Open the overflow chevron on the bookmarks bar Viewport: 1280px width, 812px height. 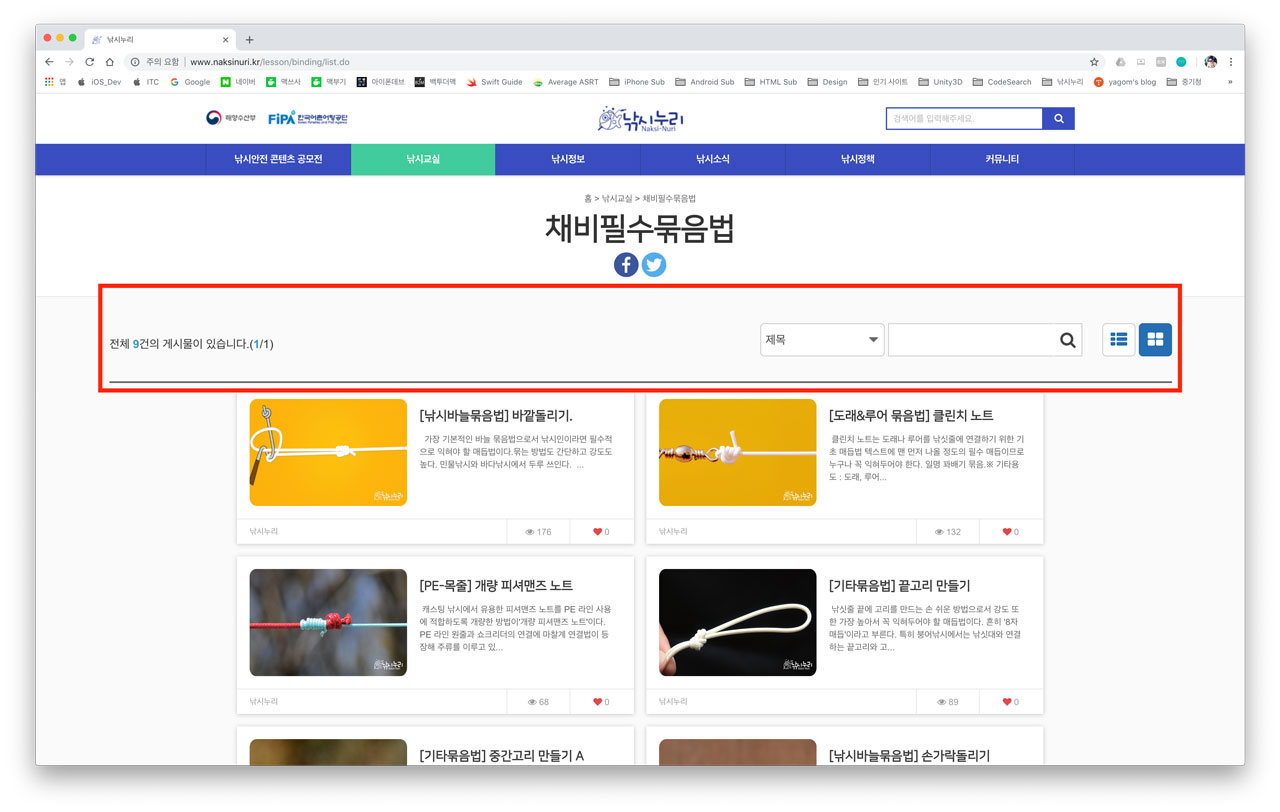pyautogui.click(x=1230, y=81)
